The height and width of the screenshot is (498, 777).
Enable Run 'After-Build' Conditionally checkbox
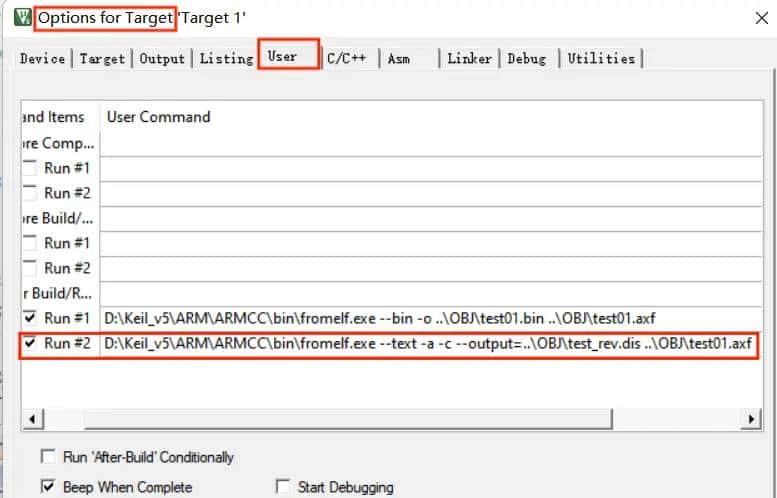pos(48,457)
